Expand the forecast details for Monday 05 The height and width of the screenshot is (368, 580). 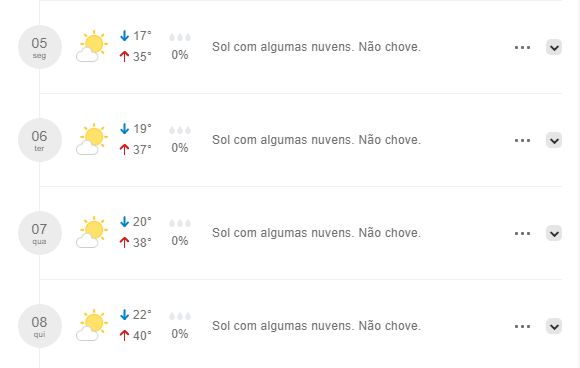coord(554,47)
